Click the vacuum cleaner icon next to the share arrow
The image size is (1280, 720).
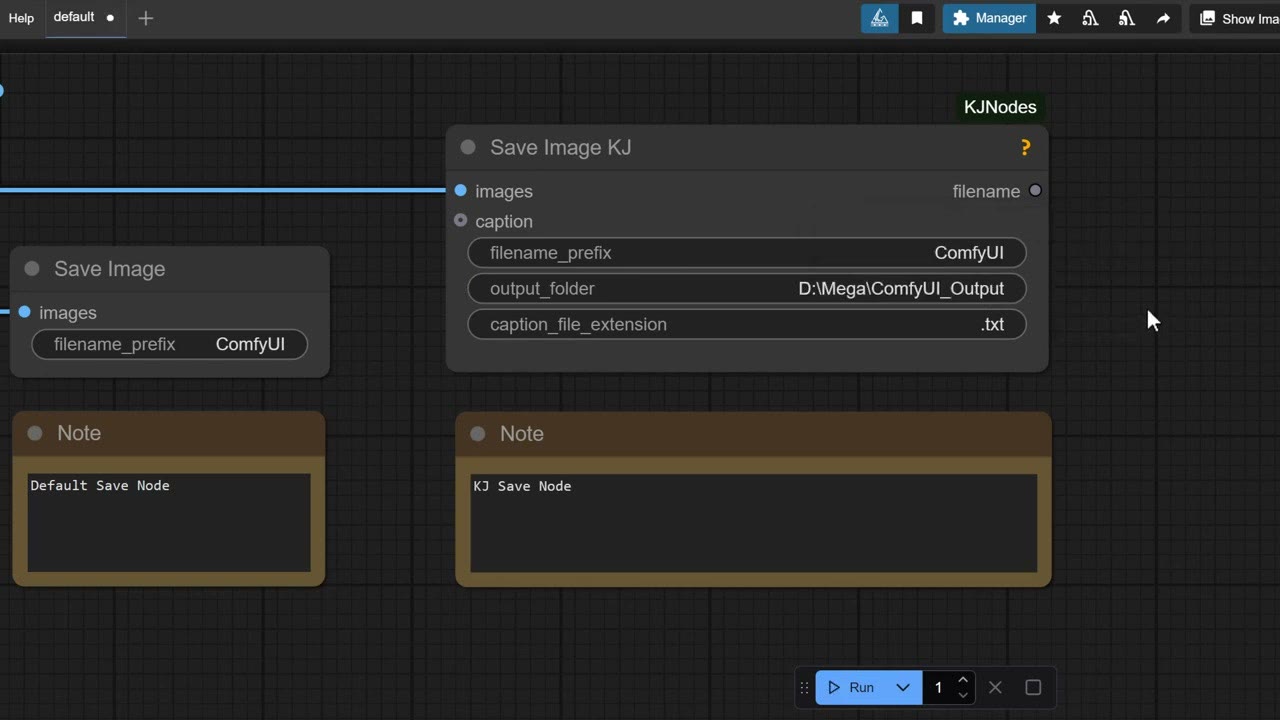click(1127, 18)
